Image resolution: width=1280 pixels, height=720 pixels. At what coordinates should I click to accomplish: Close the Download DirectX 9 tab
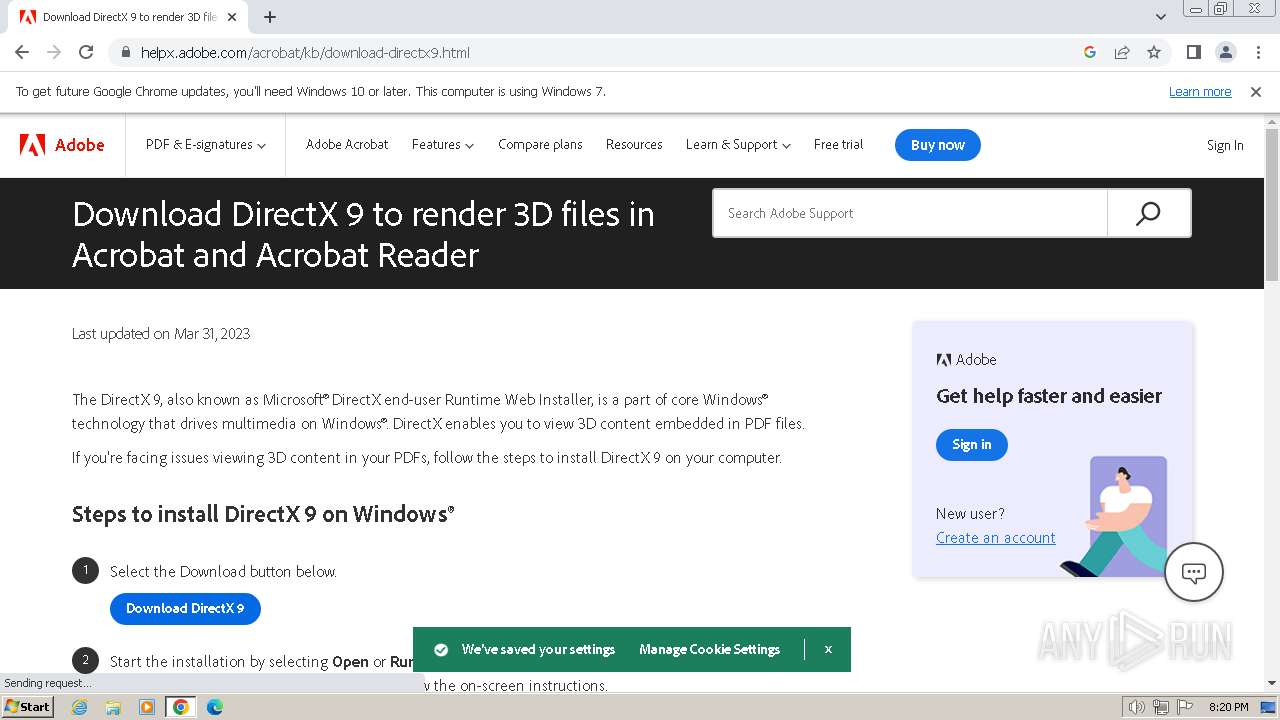pyautogui.click(x=232, y=17)
